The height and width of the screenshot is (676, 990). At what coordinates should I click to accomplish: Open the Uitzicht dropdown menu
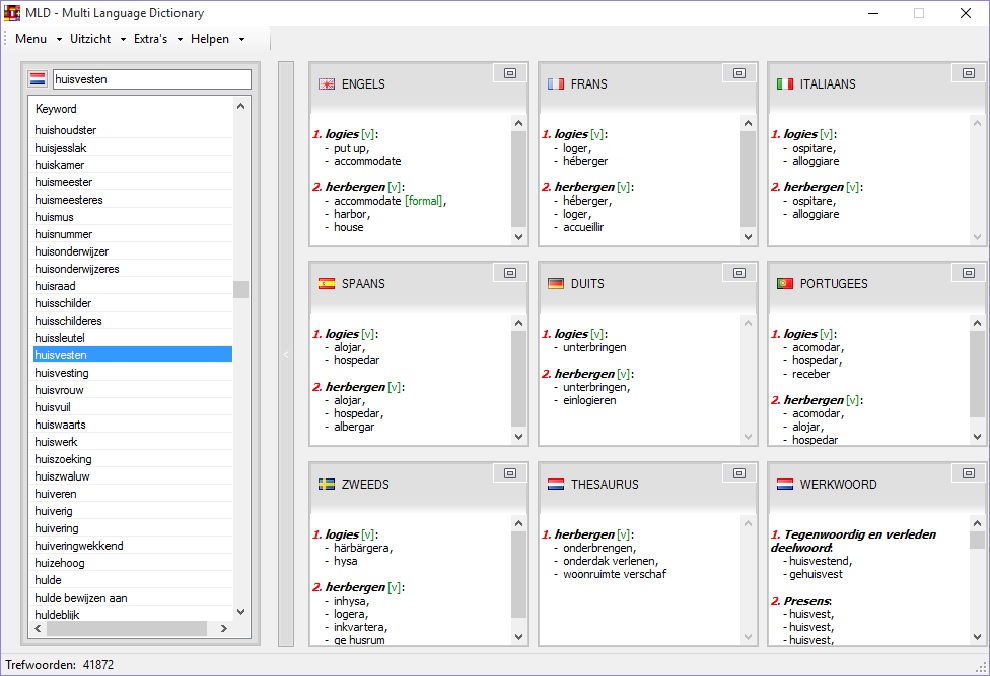(x=97, y=39)
